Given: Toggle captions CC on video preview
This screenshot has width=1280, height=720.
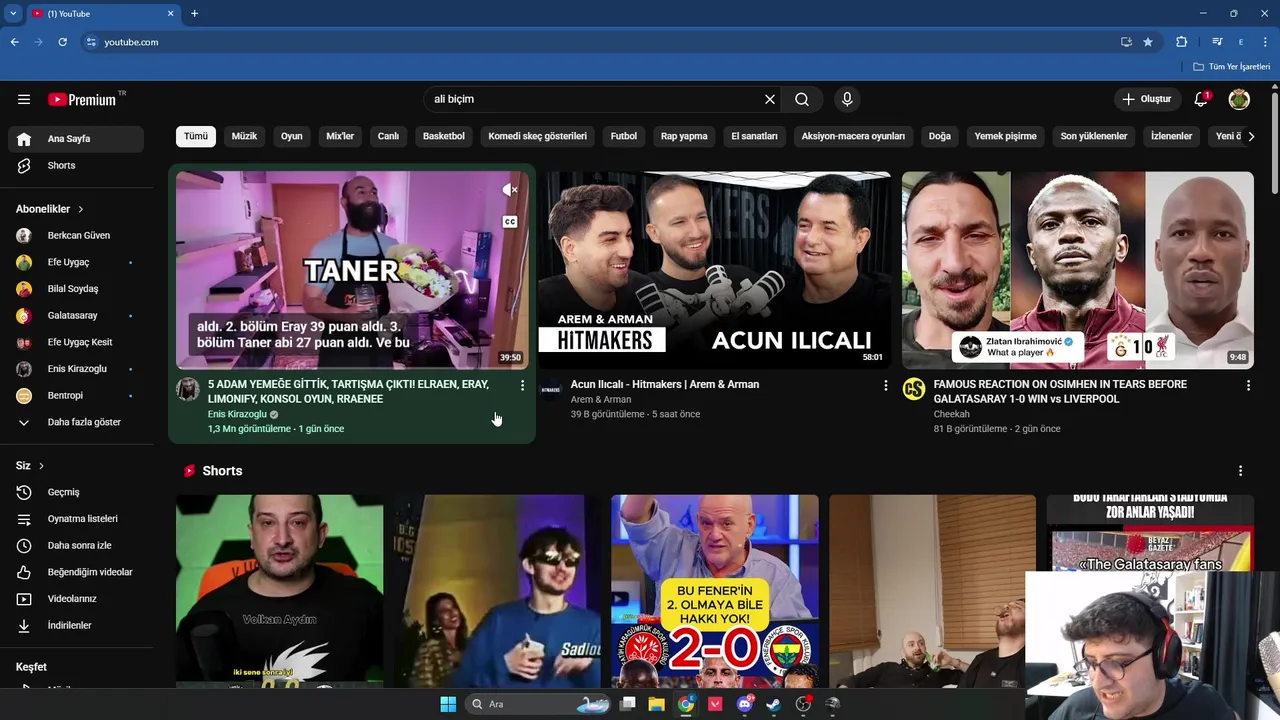Looking at the screenshot, I should click(510, 222).
